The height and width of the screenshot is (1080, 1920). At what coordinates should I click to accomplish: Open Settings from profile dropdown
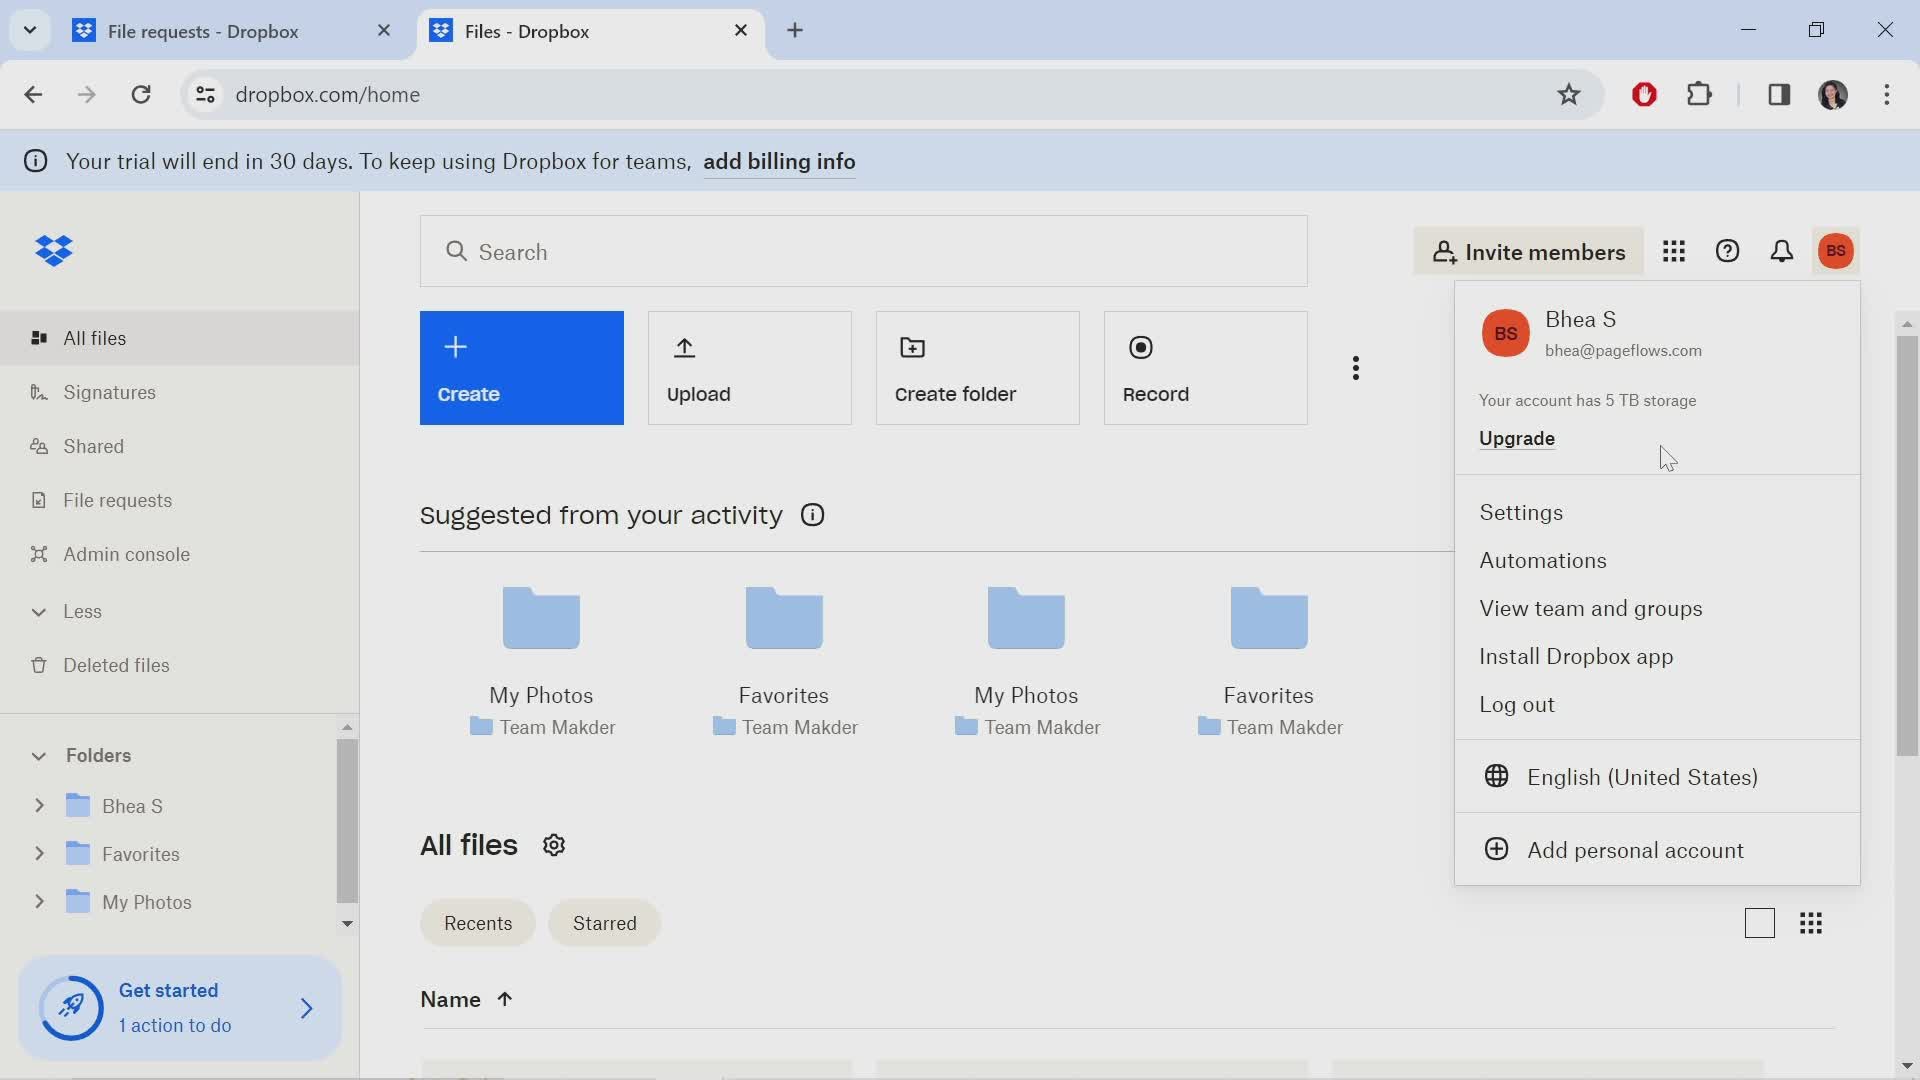click(1520, 512)
